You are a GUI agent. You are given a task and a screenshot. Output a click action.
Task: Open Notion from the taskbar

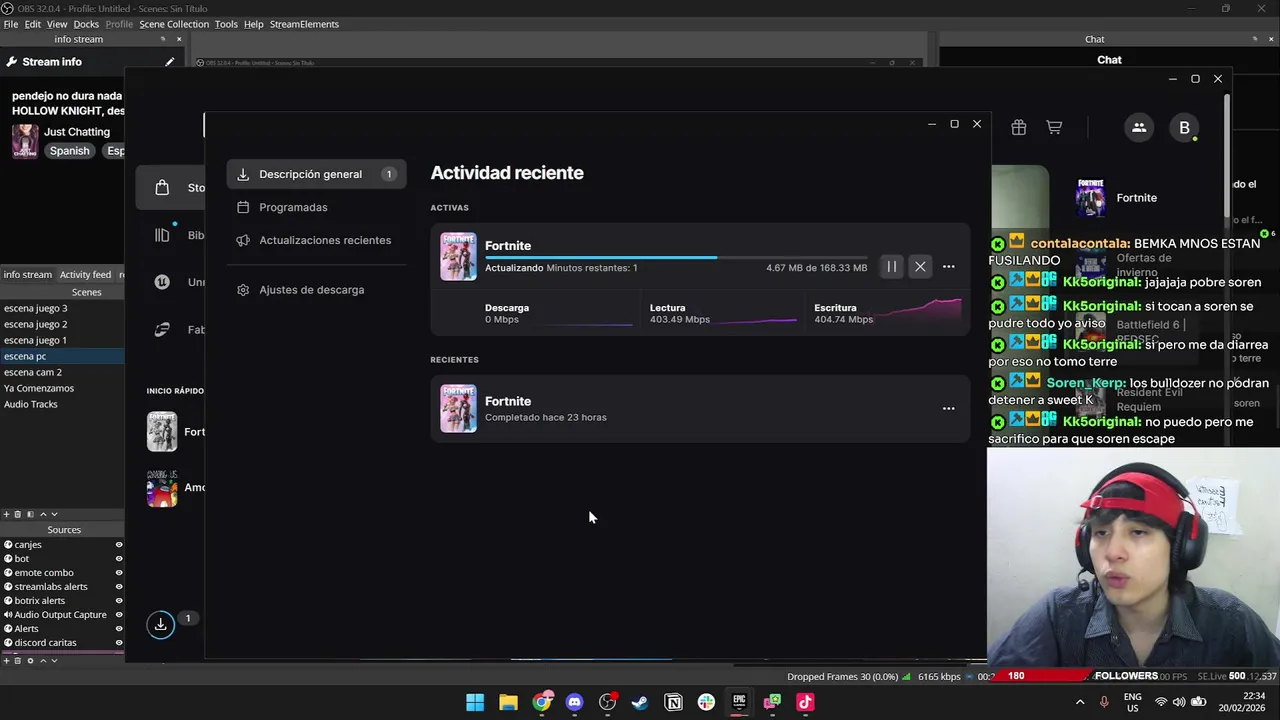tap(673, 702)
